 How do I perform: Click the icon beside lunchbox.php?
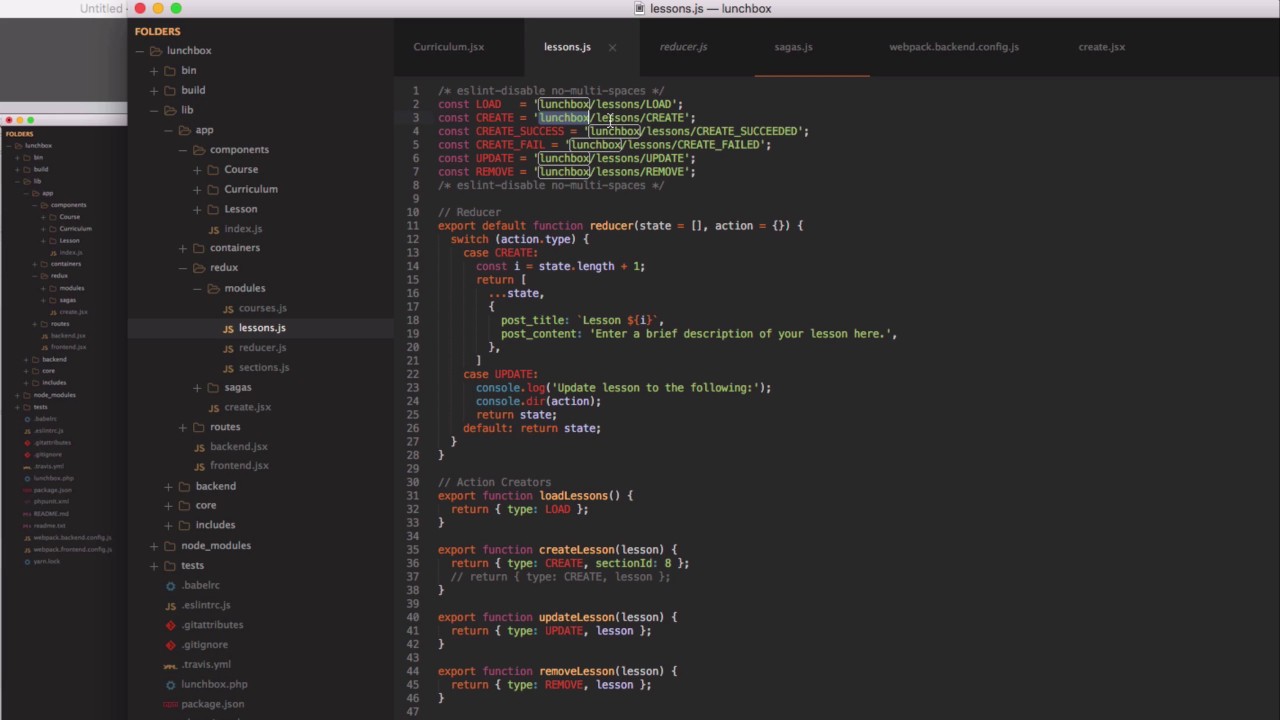pyautogui.click(x=170, y=684)
